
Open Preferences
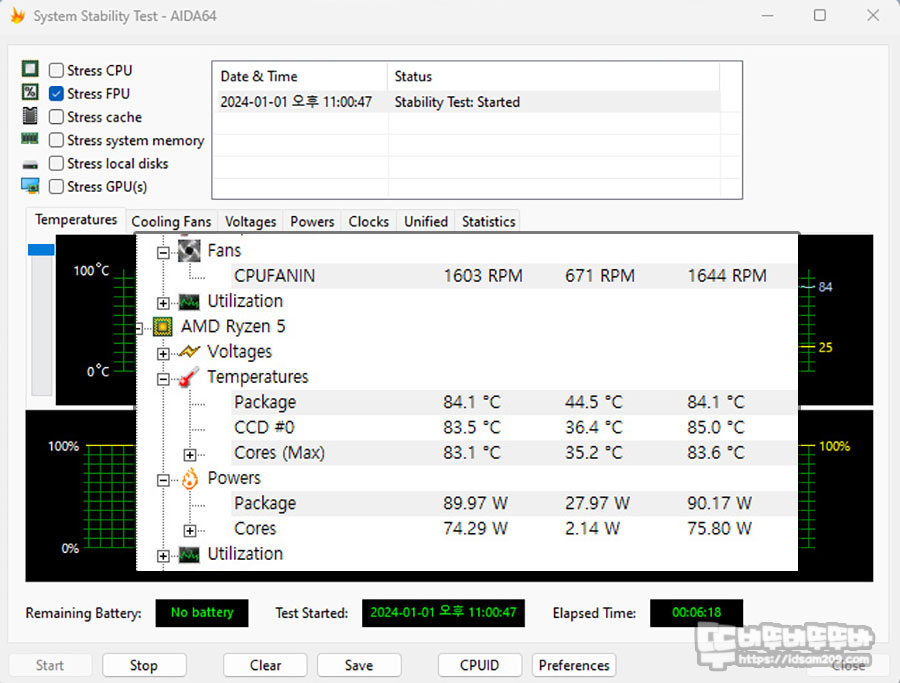click(x=574, y=665)
